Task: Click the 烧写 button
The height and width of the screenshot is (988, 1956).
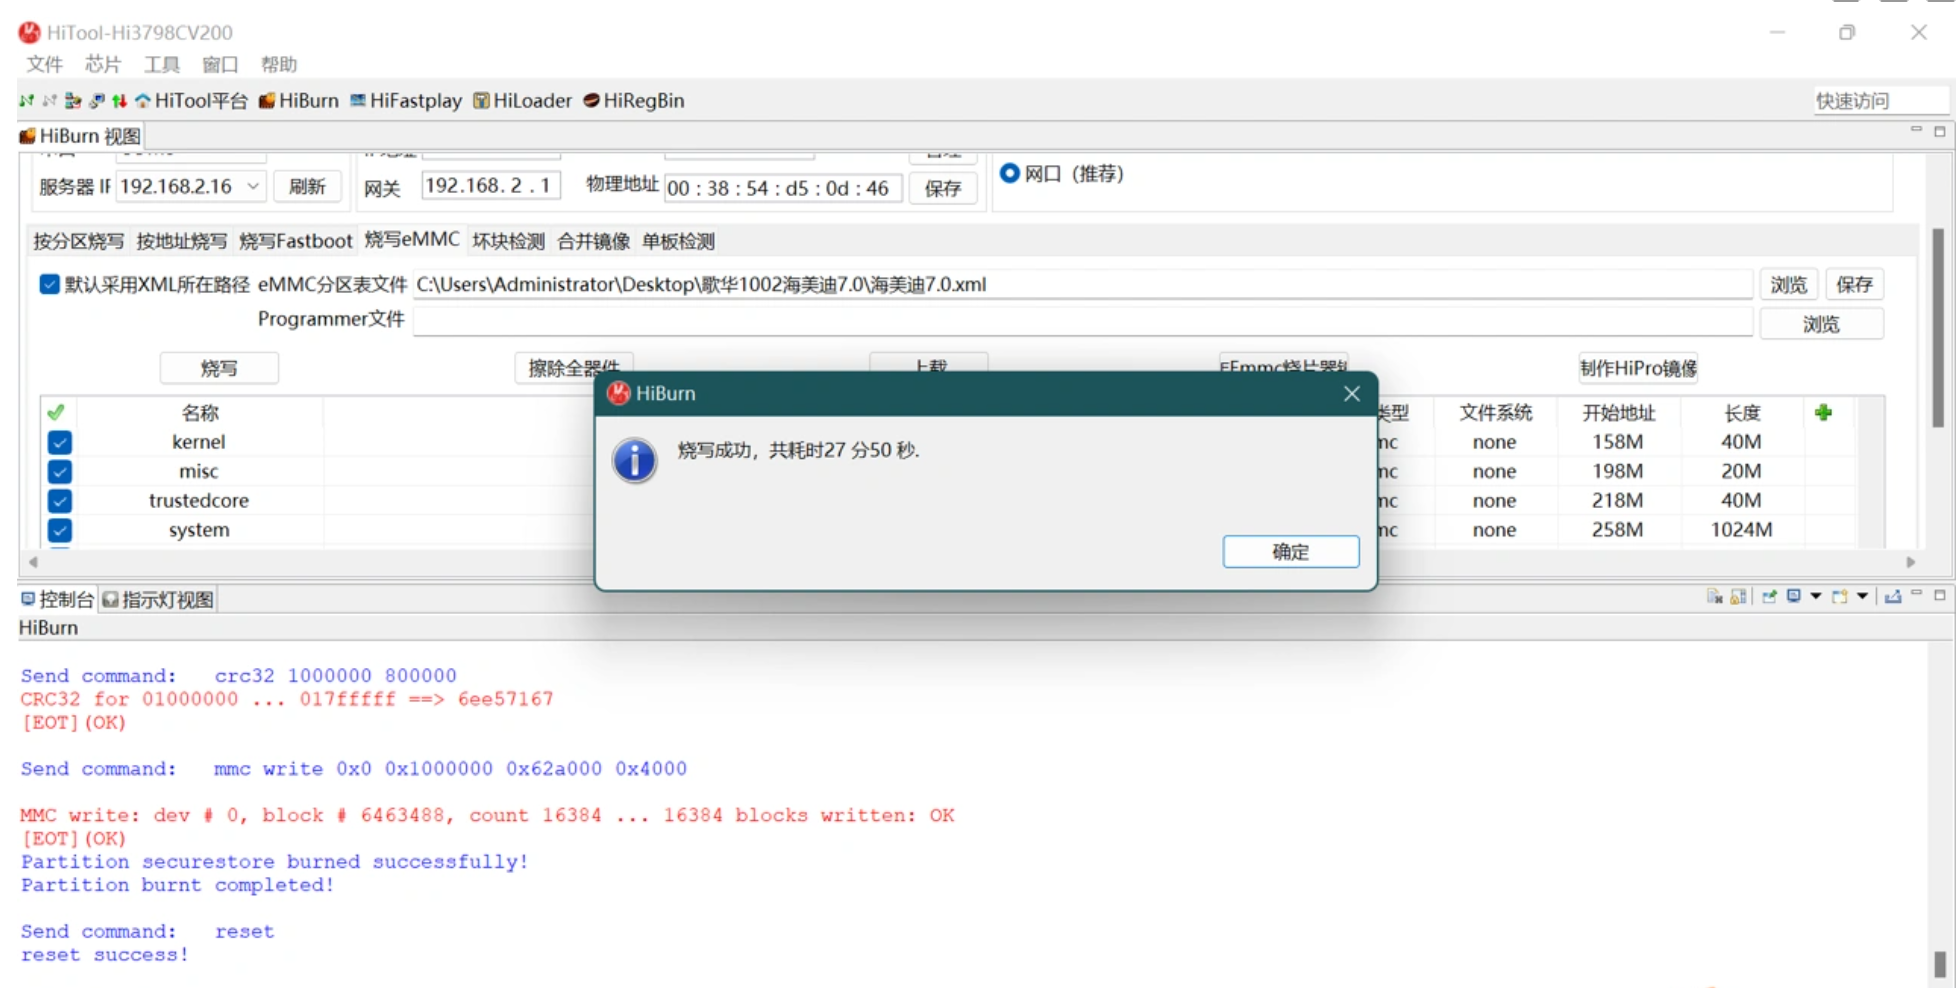Action: [x=219, y=369]
